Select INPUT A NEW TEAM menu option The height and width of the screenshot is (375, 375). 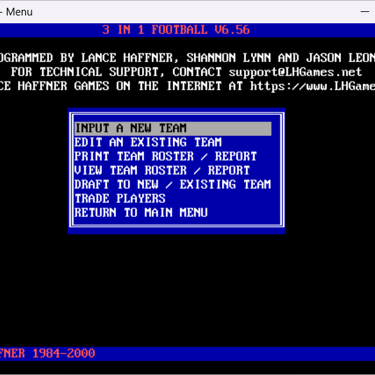click(x=173, y=128)
